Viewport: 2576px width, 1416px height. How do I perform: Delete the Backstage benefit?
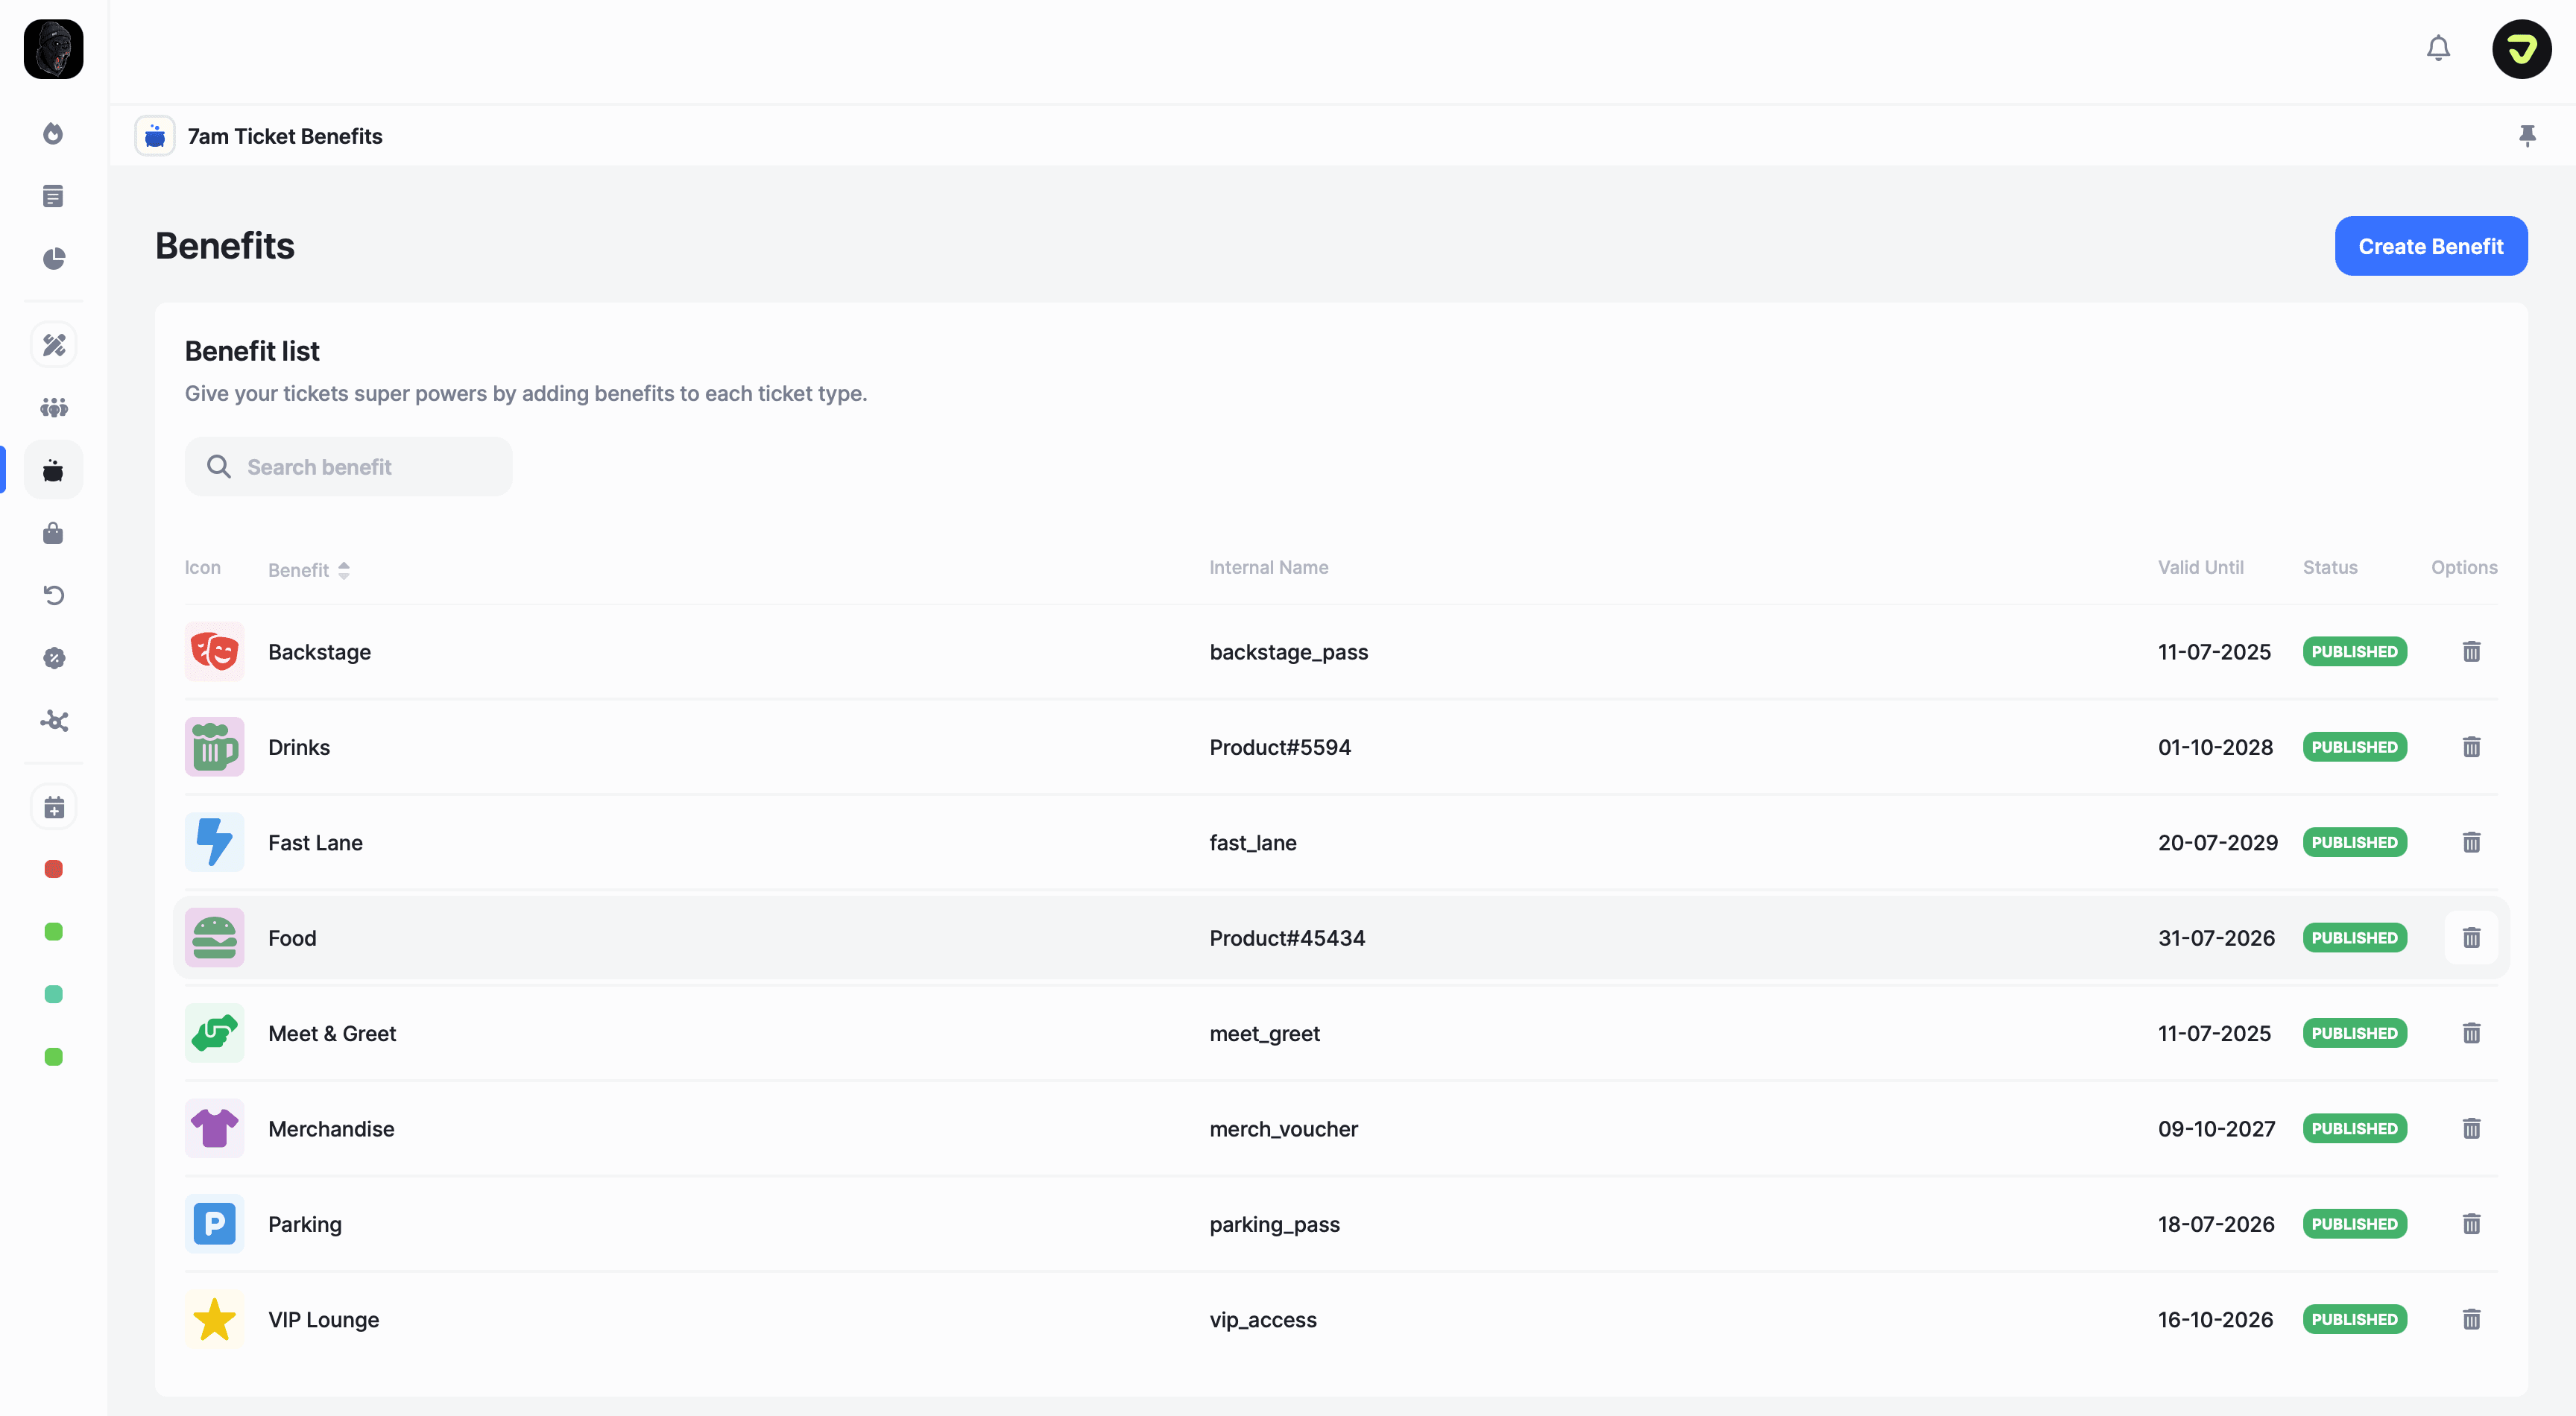tap(2471, 652)
